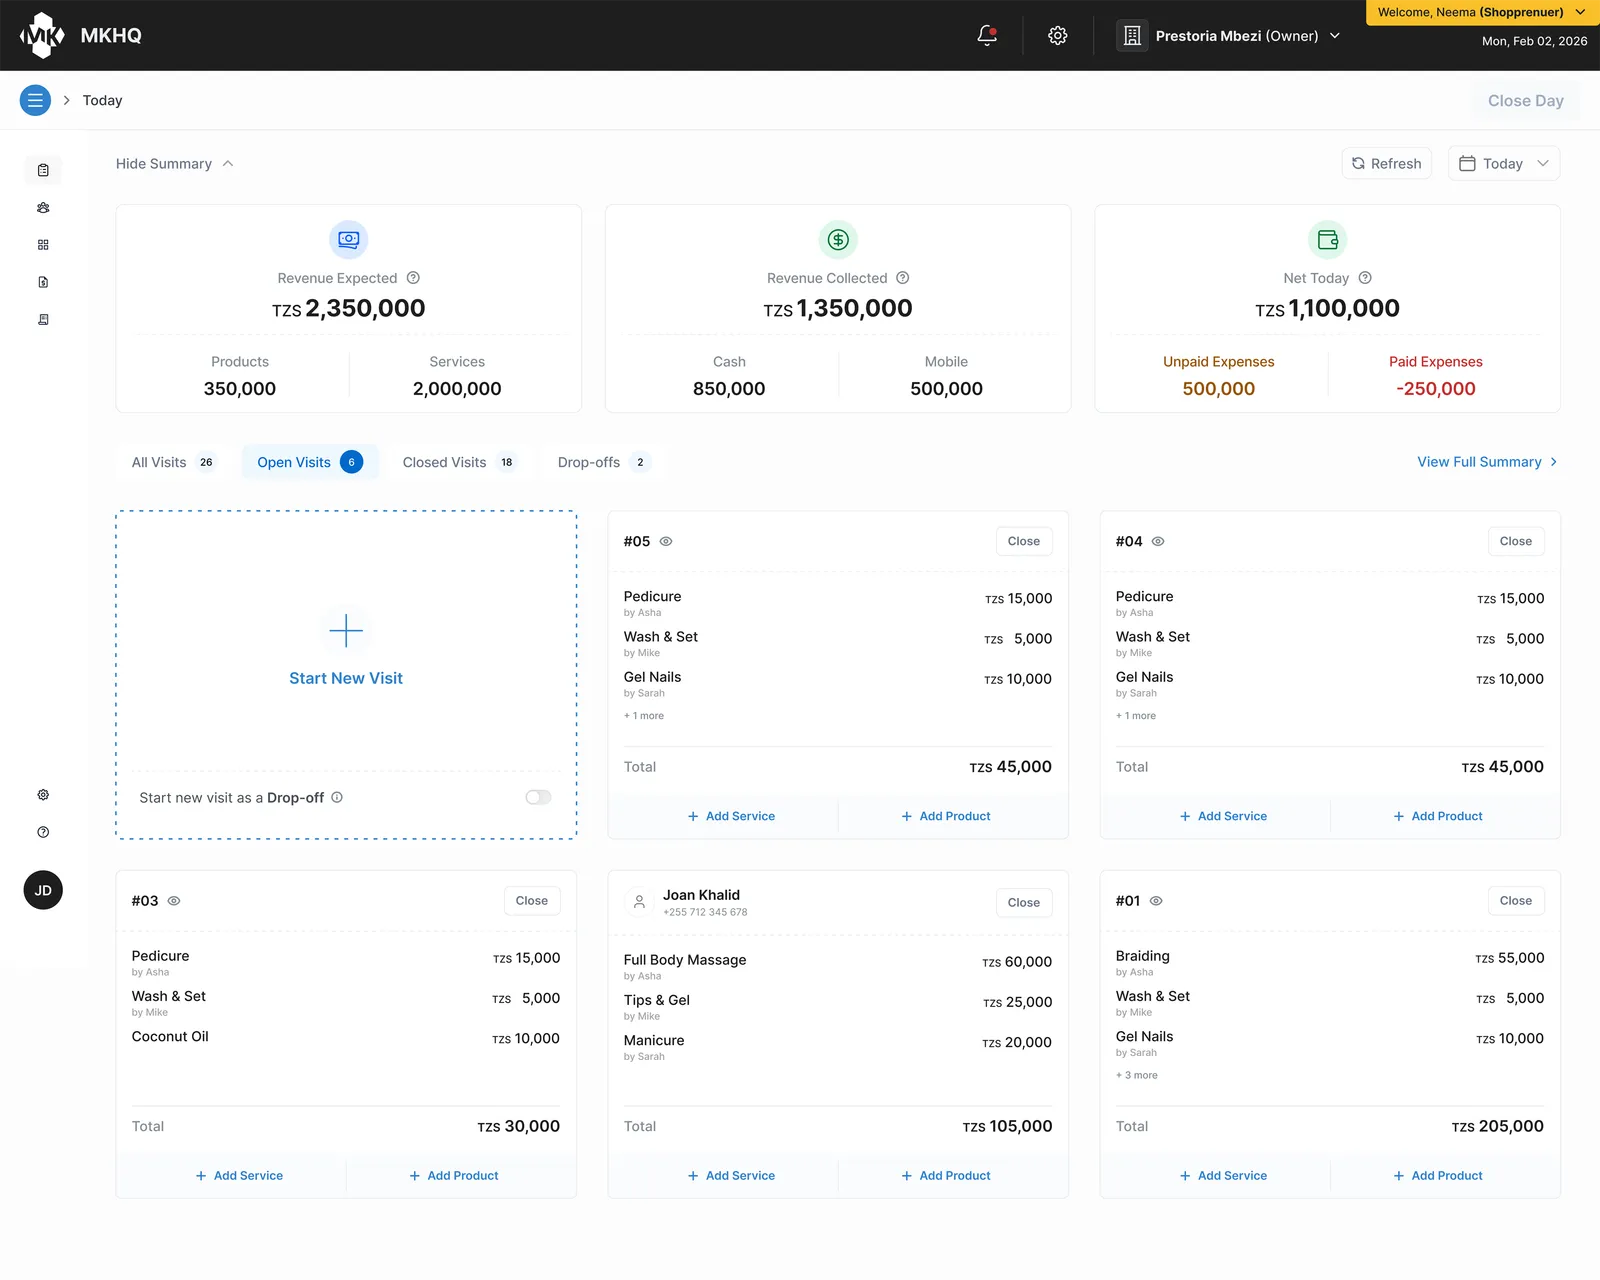Click the Today breadcrumb
The height and width of the screenshot is (1280, 1600).
pyautogui.click(x=102, y=100)
